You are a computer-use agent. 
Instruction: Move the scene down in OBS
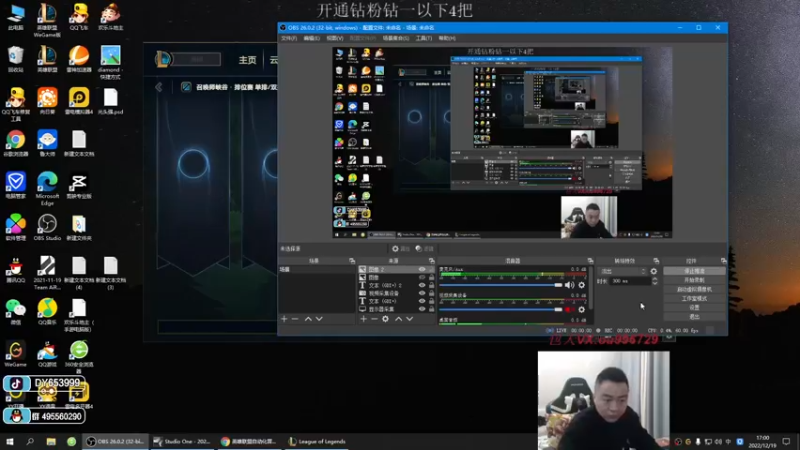(x=319, y=319)
